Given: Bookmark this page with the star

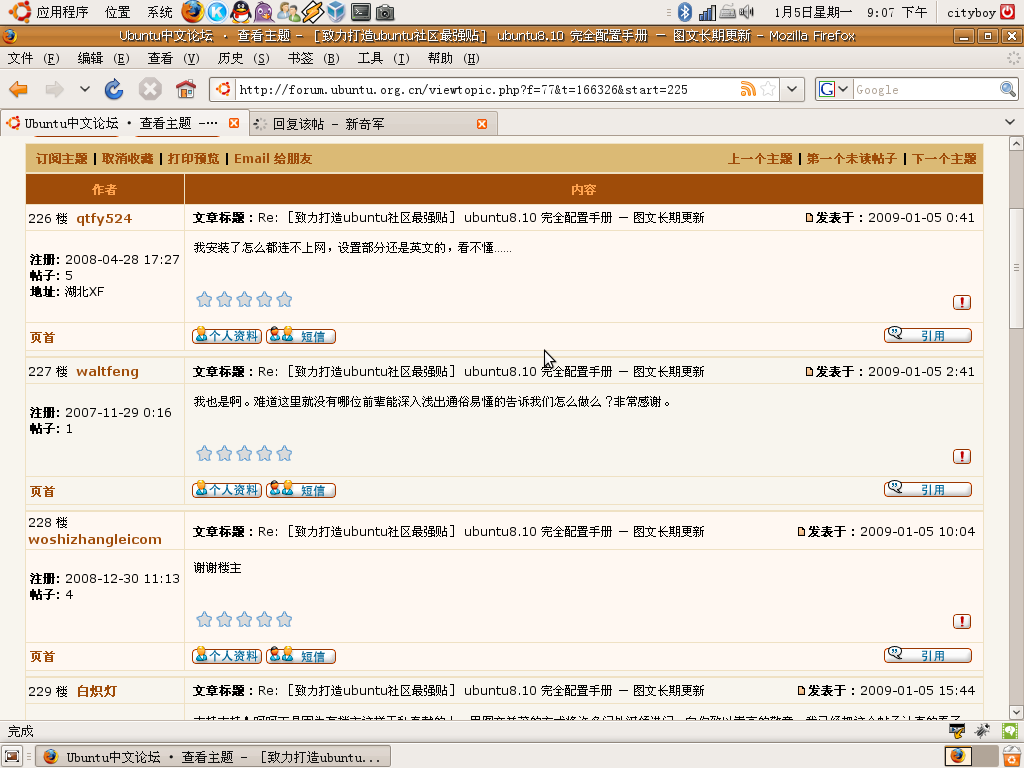Looking at the screenshot, I should coord(769,89).
